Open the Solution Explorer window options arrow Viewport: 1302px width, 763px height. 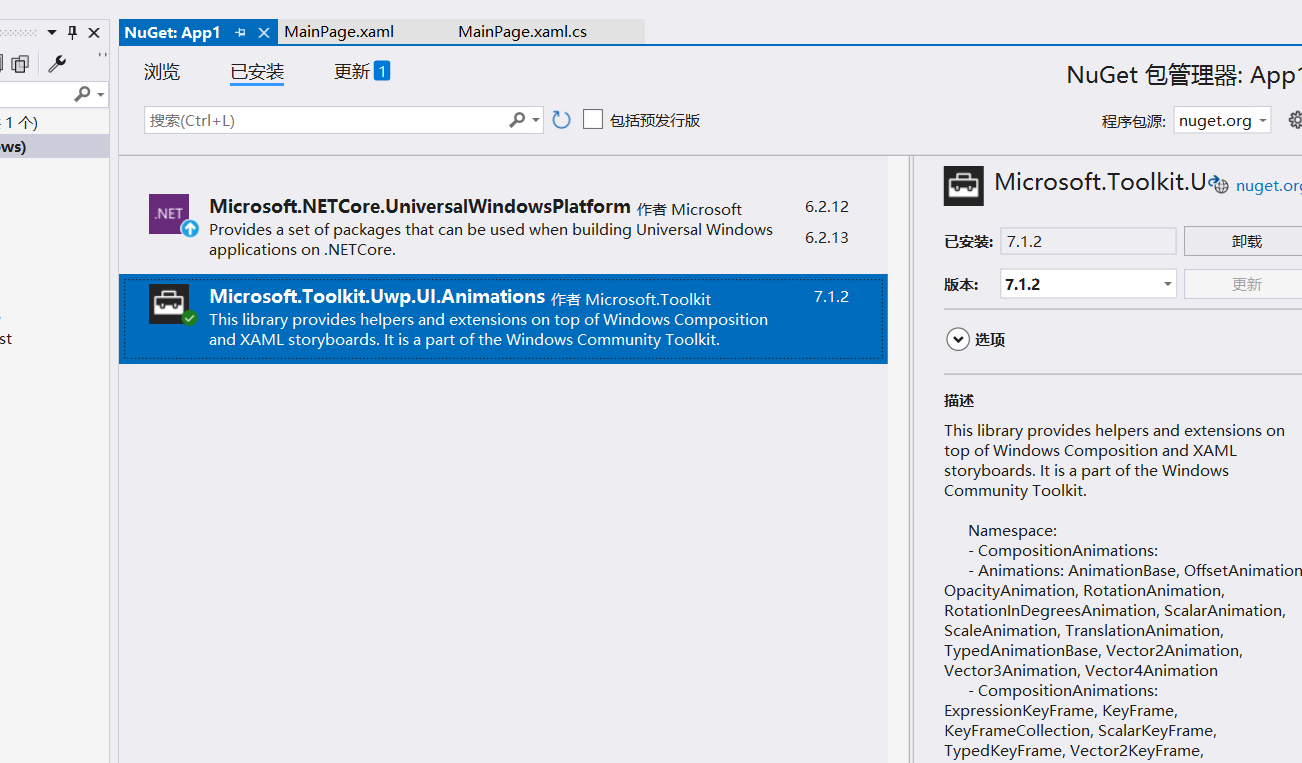(52, 33)
